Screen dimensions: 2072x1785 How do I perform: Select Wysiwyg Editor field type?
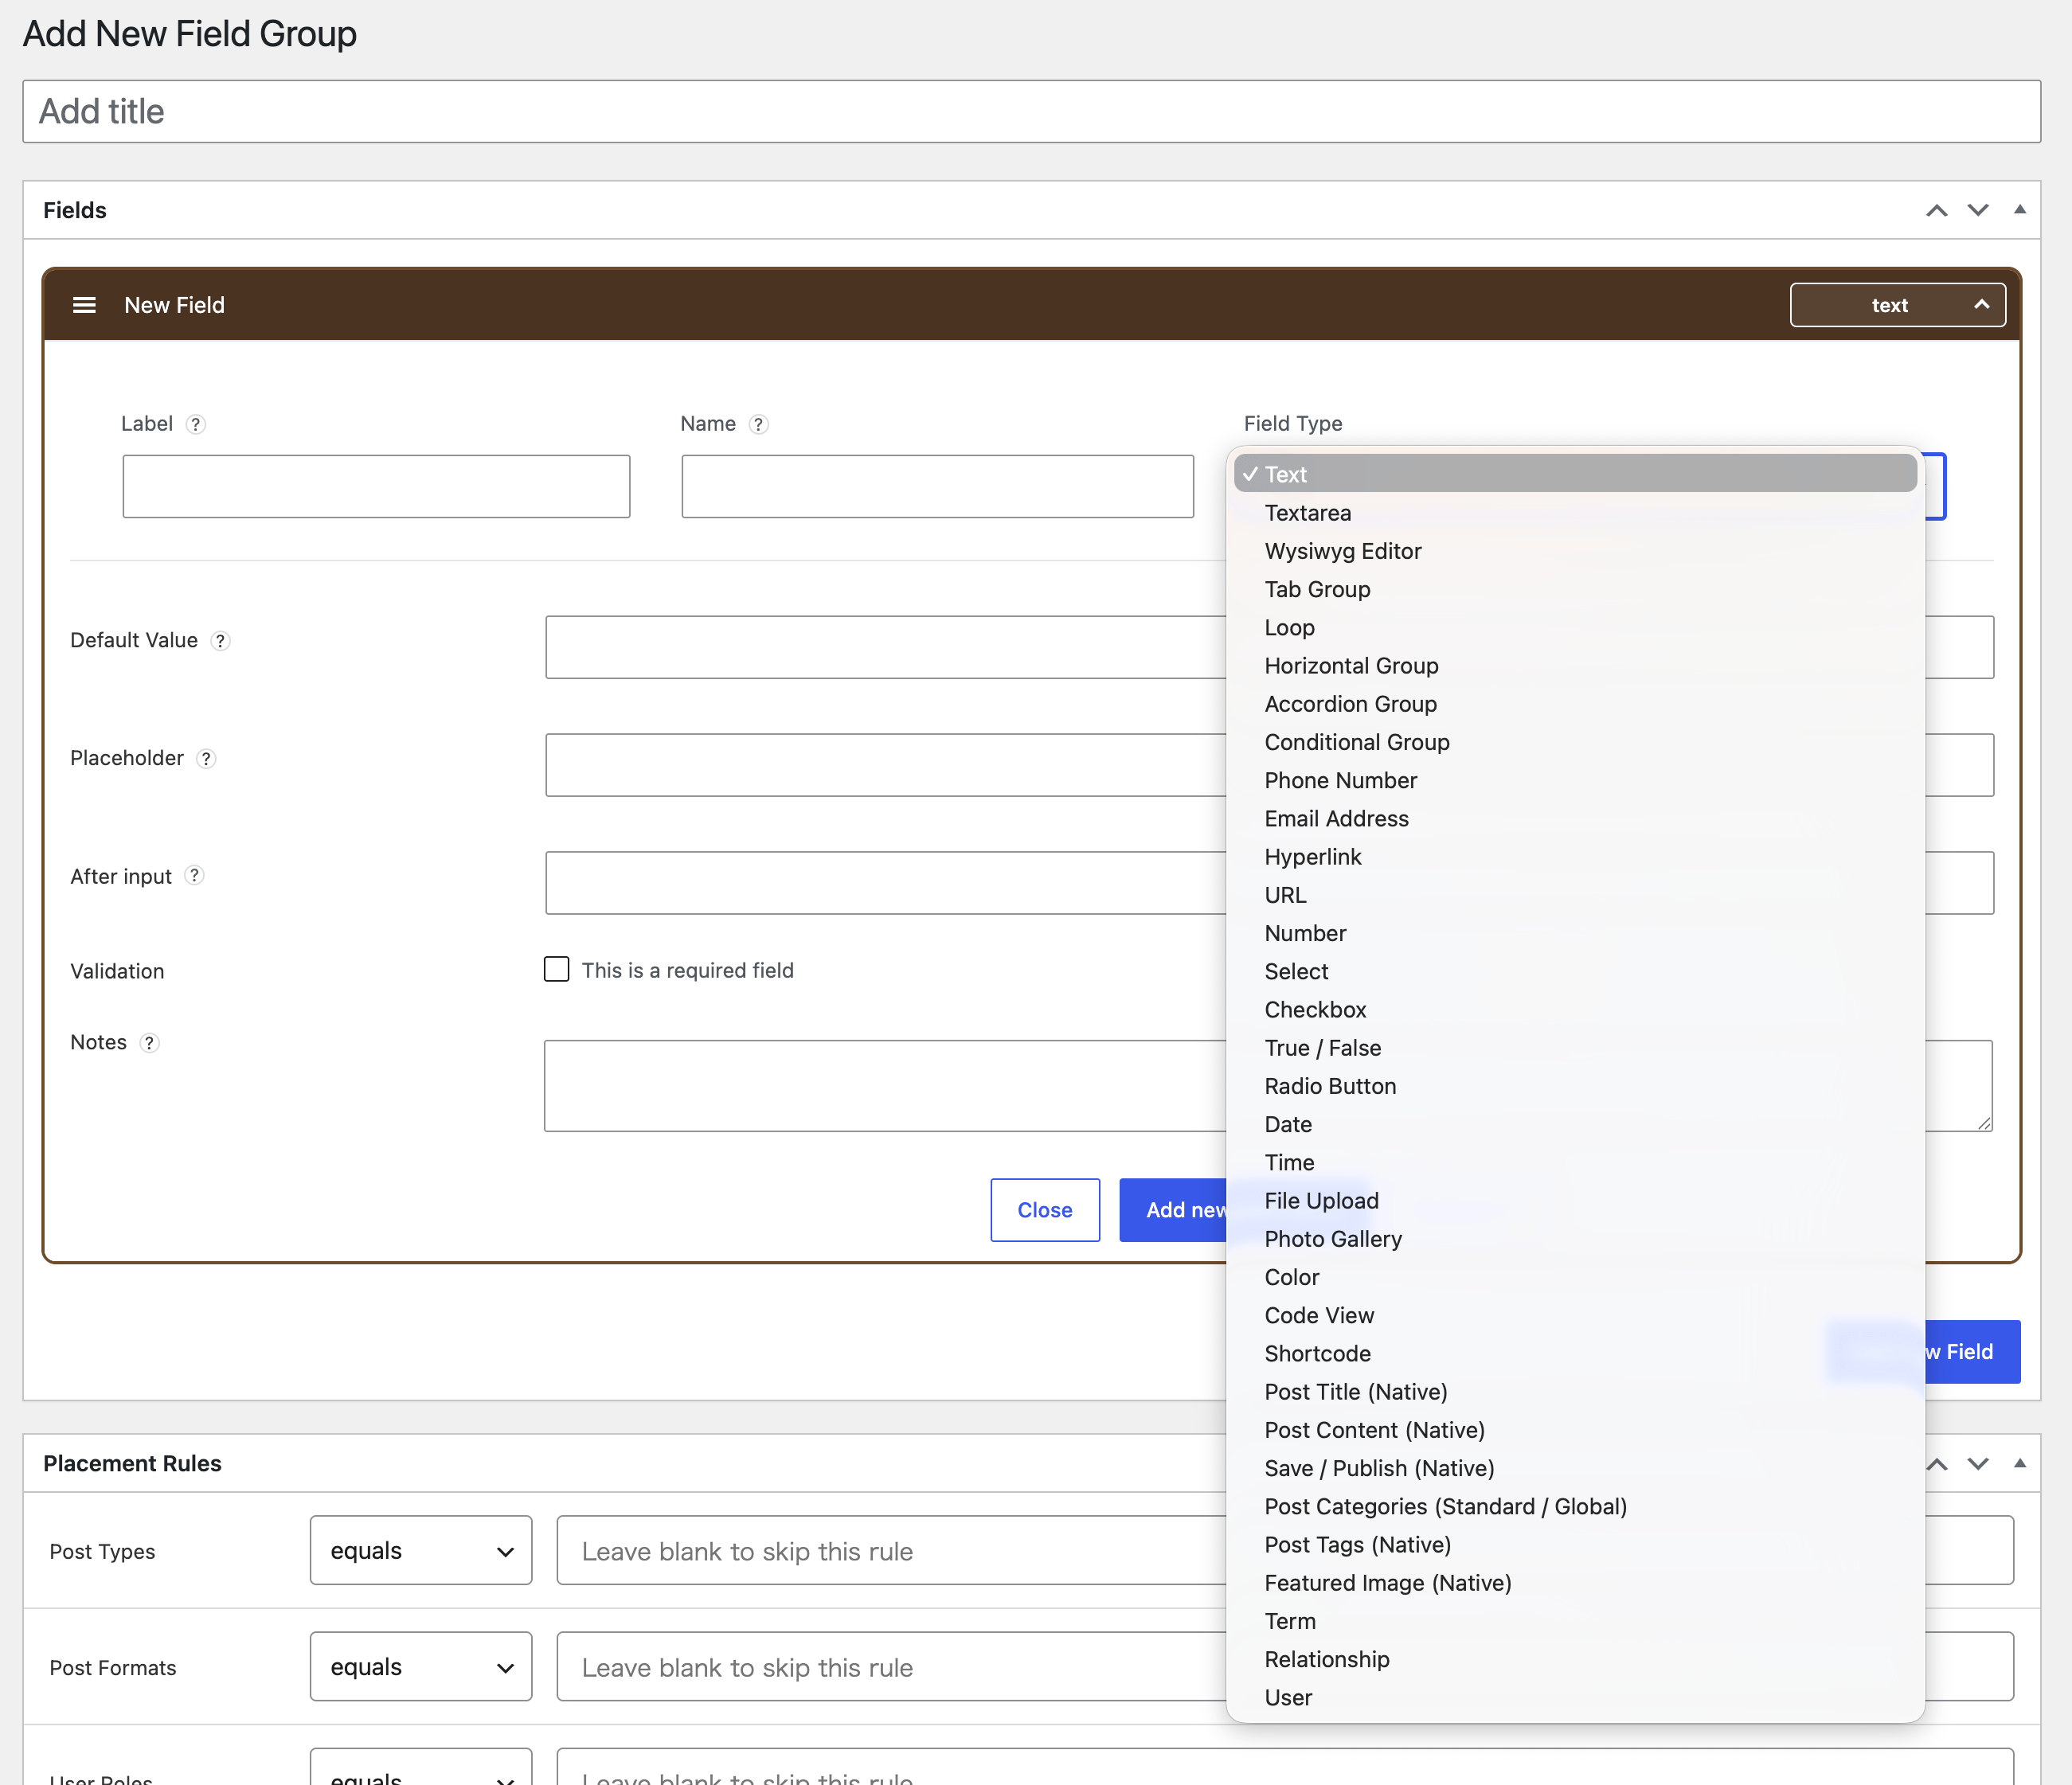tap(1575, 551)
